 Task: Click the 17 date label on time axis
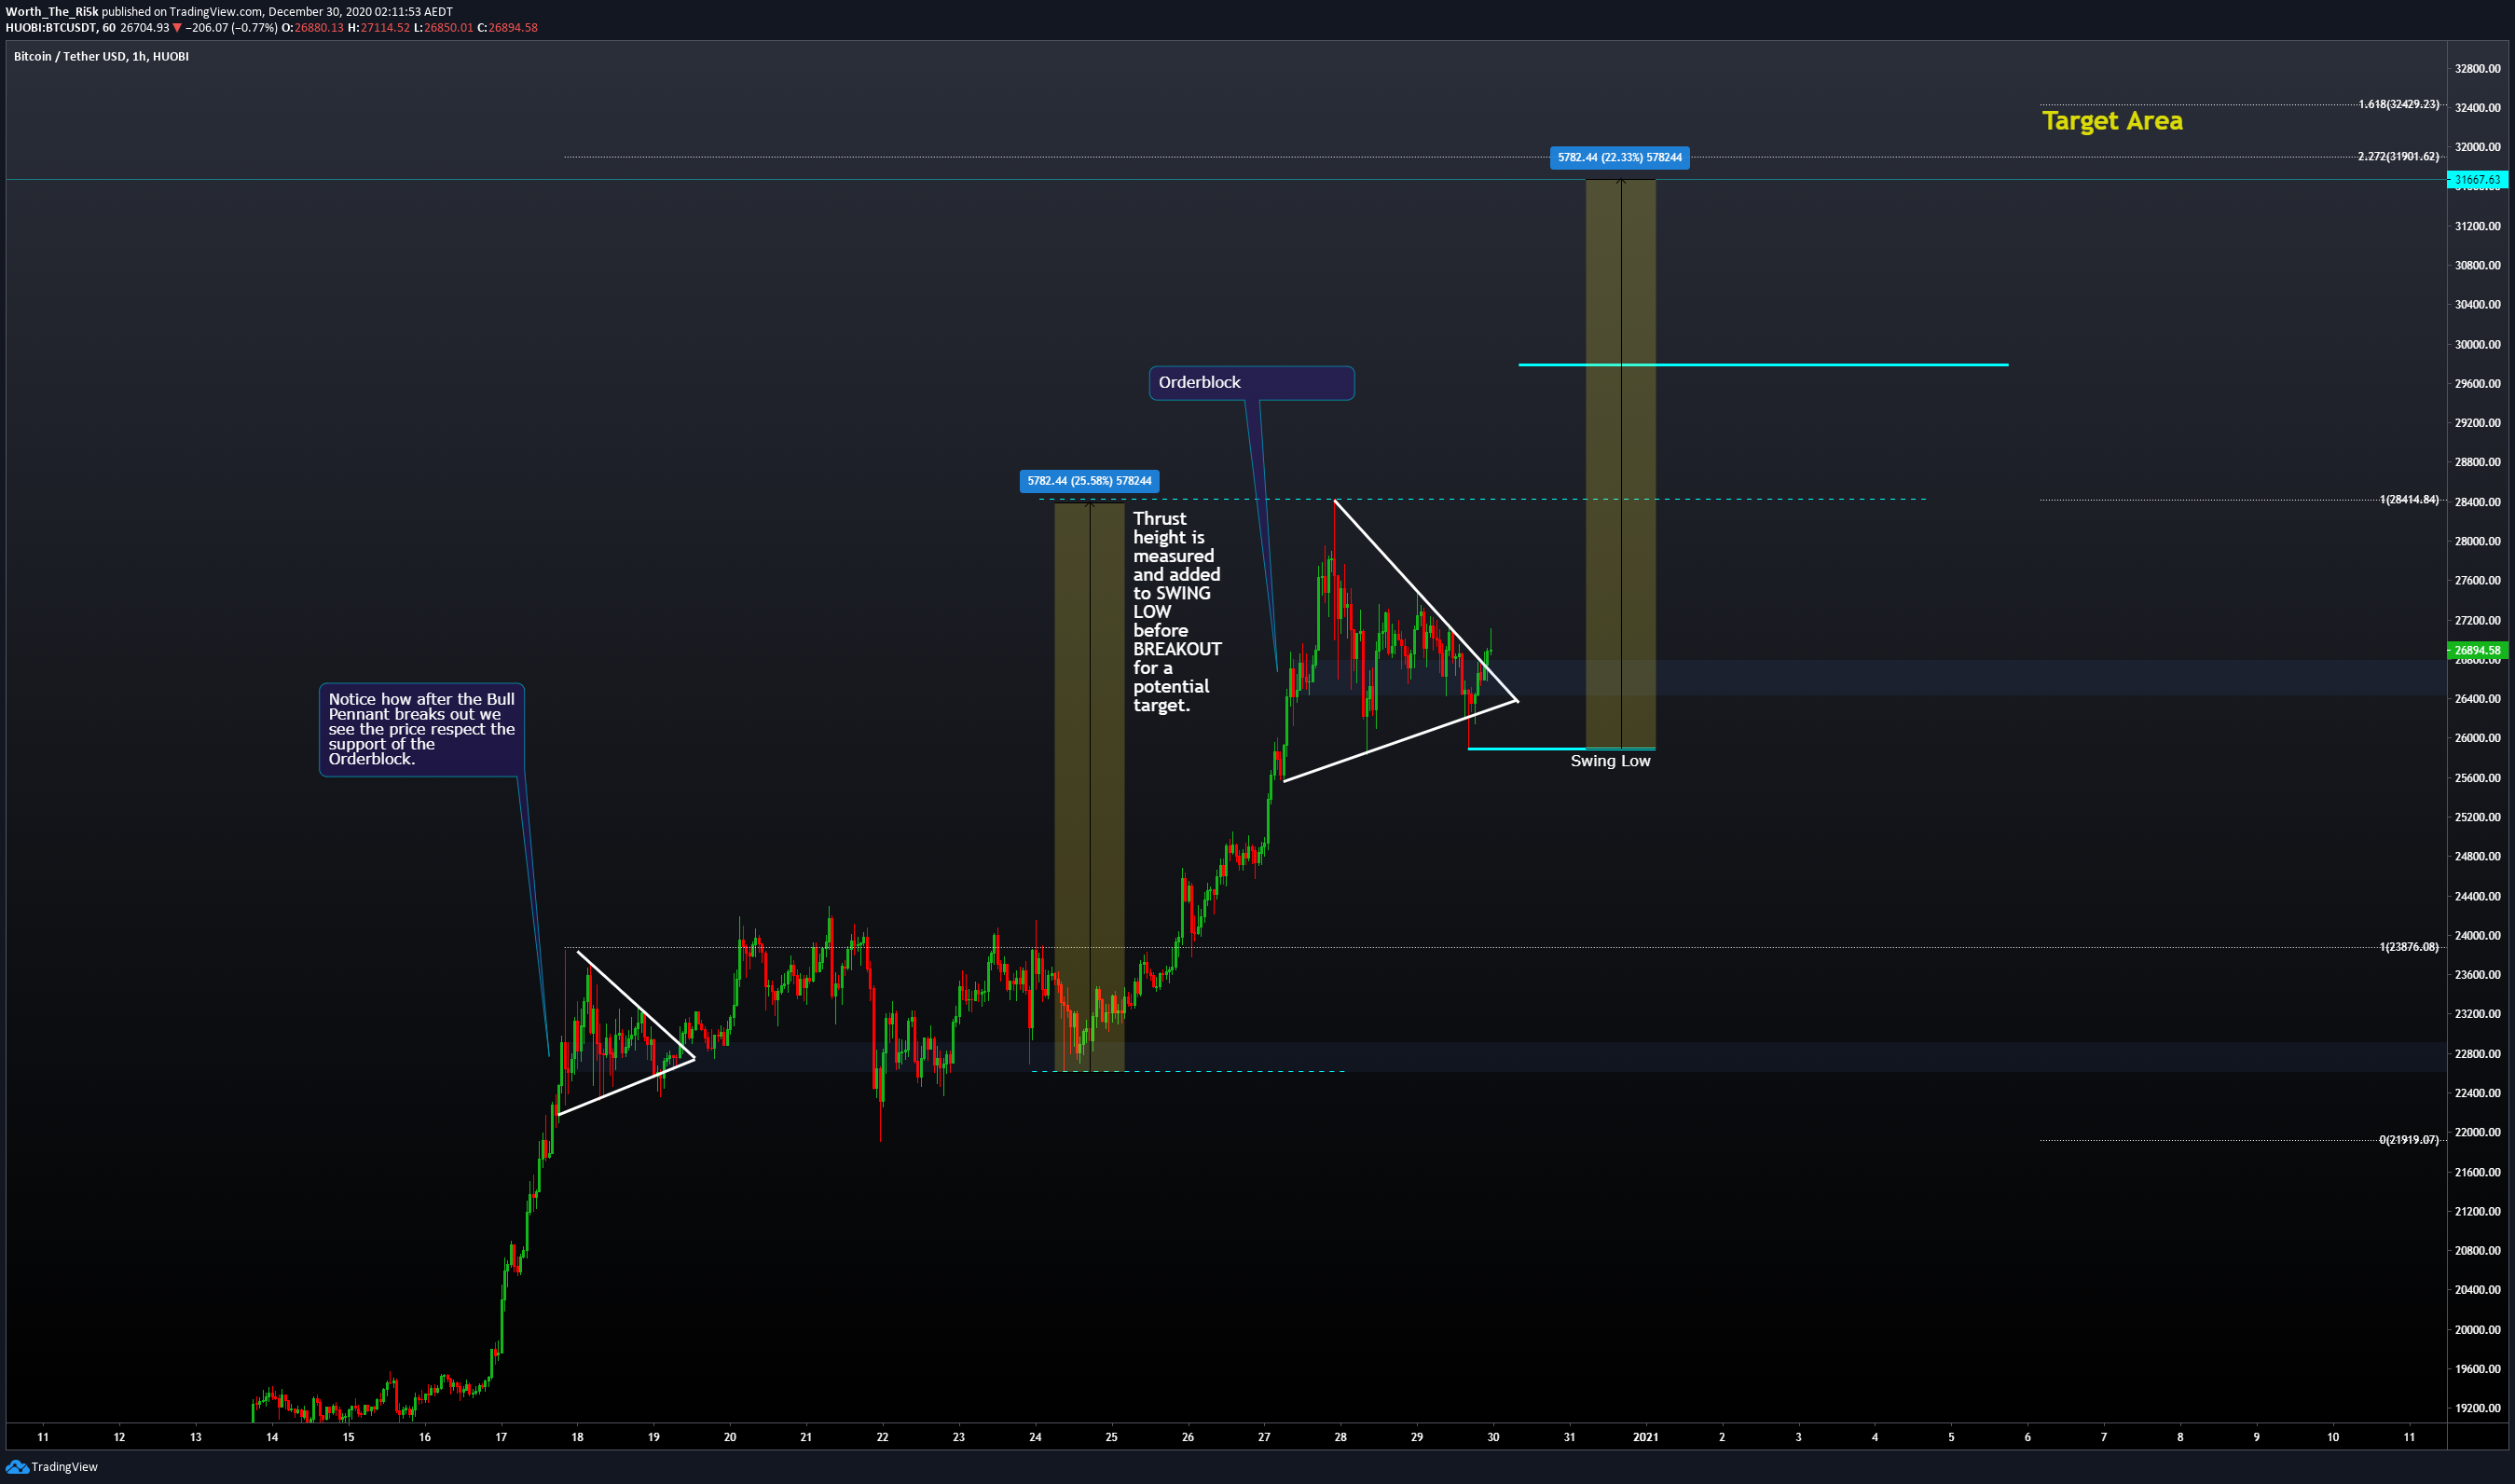coord(501,1437)
